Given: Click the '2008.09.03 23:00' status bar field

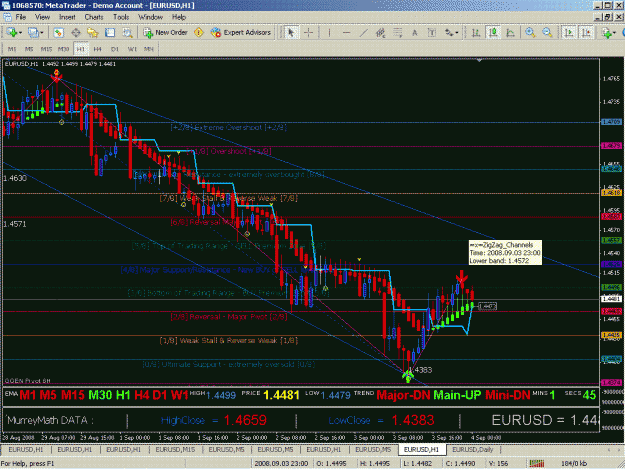Looking at the screenshot, I should pos(281,463).
